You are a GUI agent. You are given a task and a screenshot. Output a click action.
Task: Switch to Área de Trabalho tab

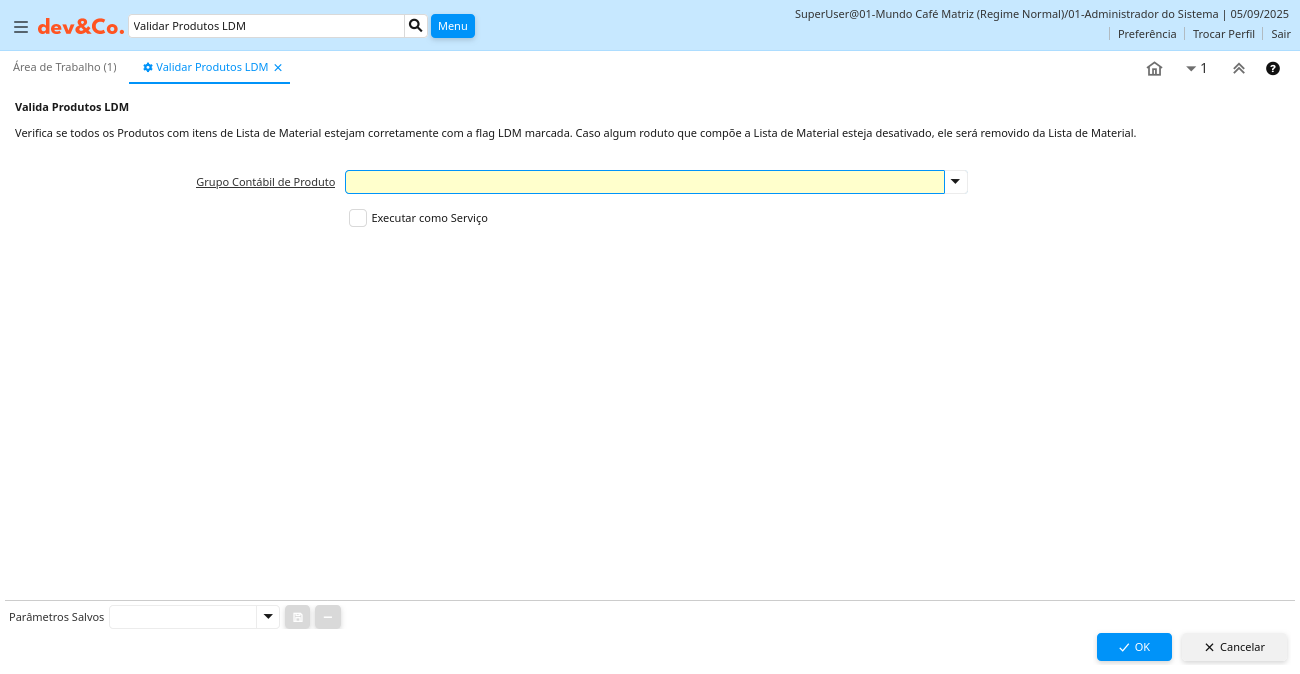pyautogui.click(x=65, y=67)
